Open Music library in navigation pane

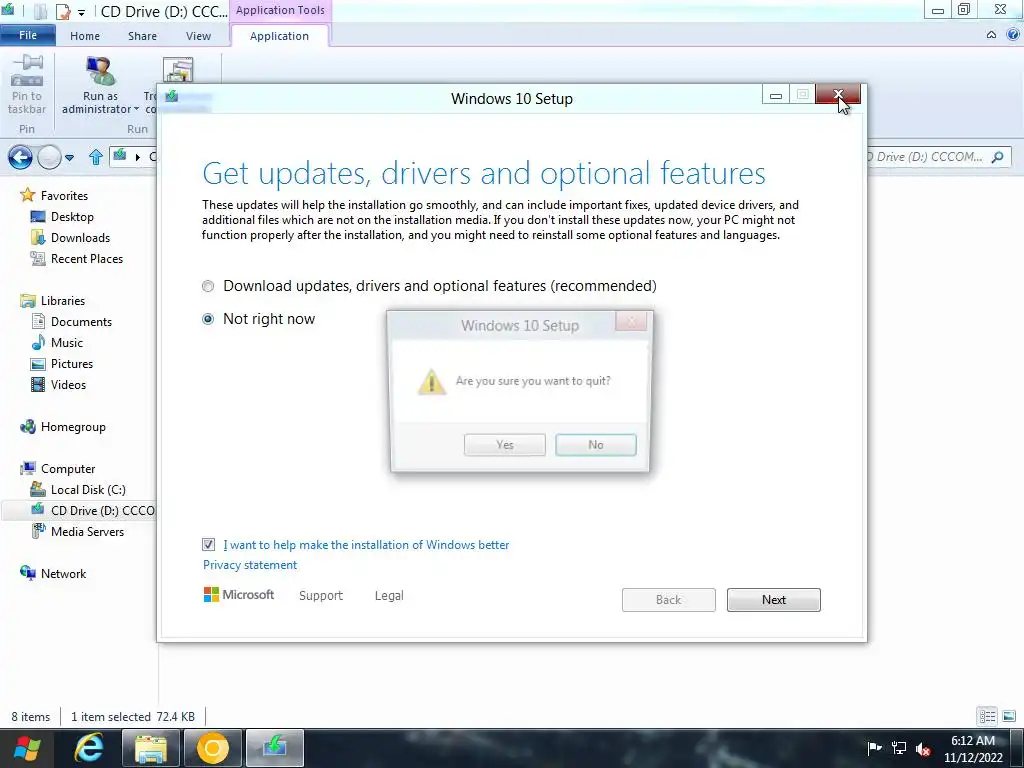[x=57, y=342]
